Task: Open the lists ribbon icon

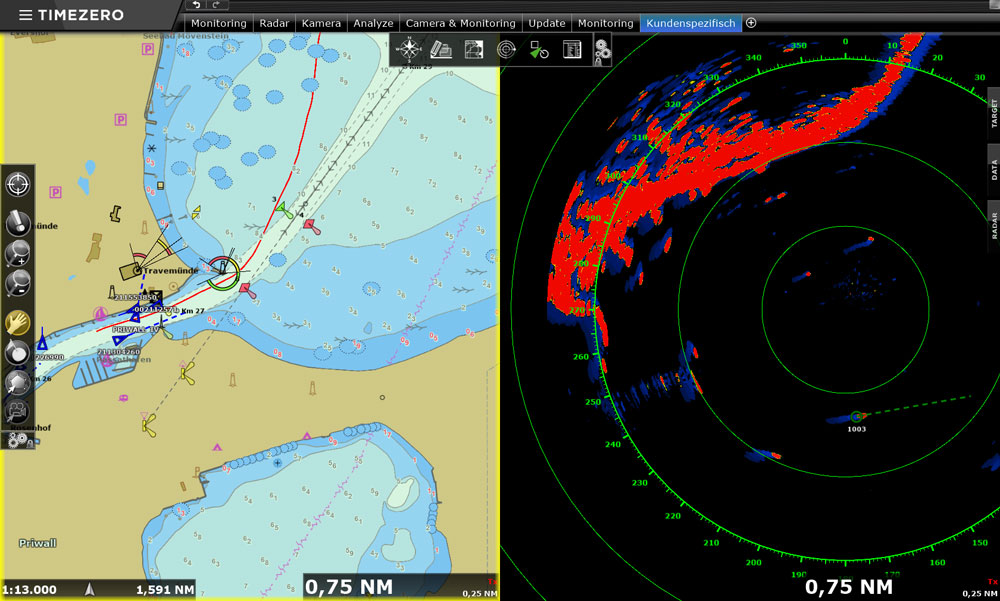Action: click(572, 49)
